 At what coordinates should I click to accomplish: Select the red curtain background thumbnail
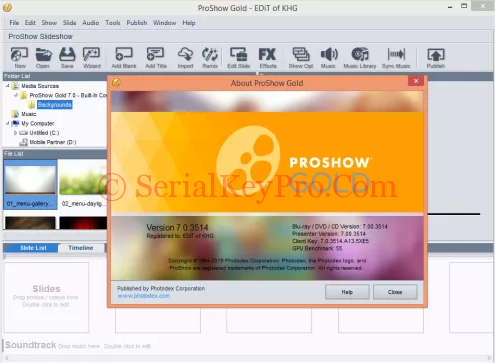83,223
